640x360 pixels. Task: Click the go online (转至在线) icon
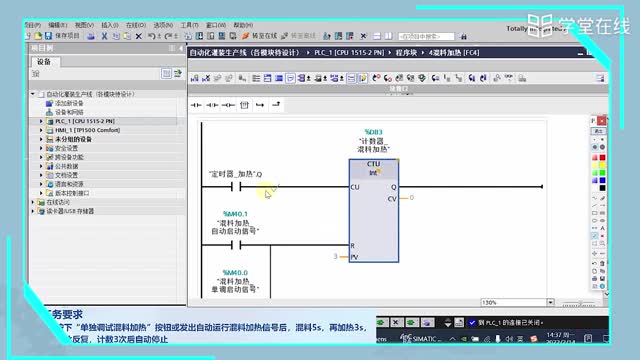click(245, 36)
